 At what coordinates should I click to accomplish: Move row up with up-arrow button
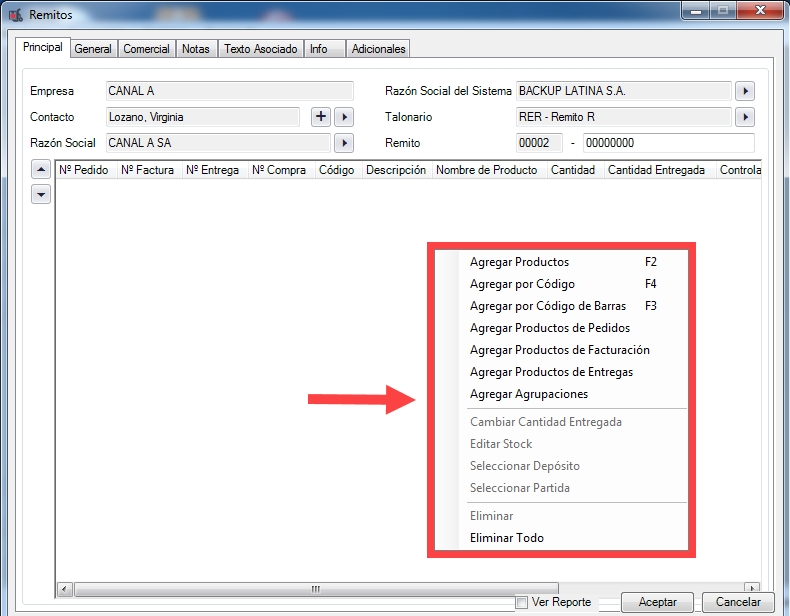point(41,169)
